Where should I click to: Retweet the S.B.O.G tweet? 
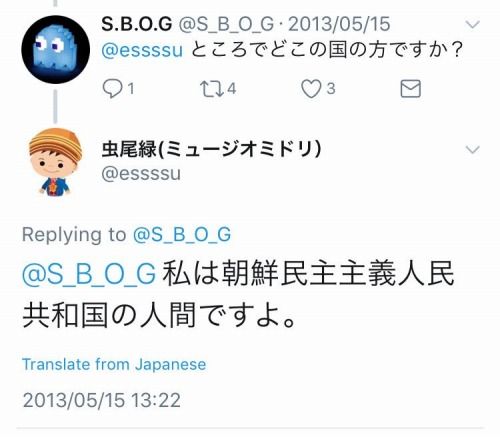tap(212, 89)
